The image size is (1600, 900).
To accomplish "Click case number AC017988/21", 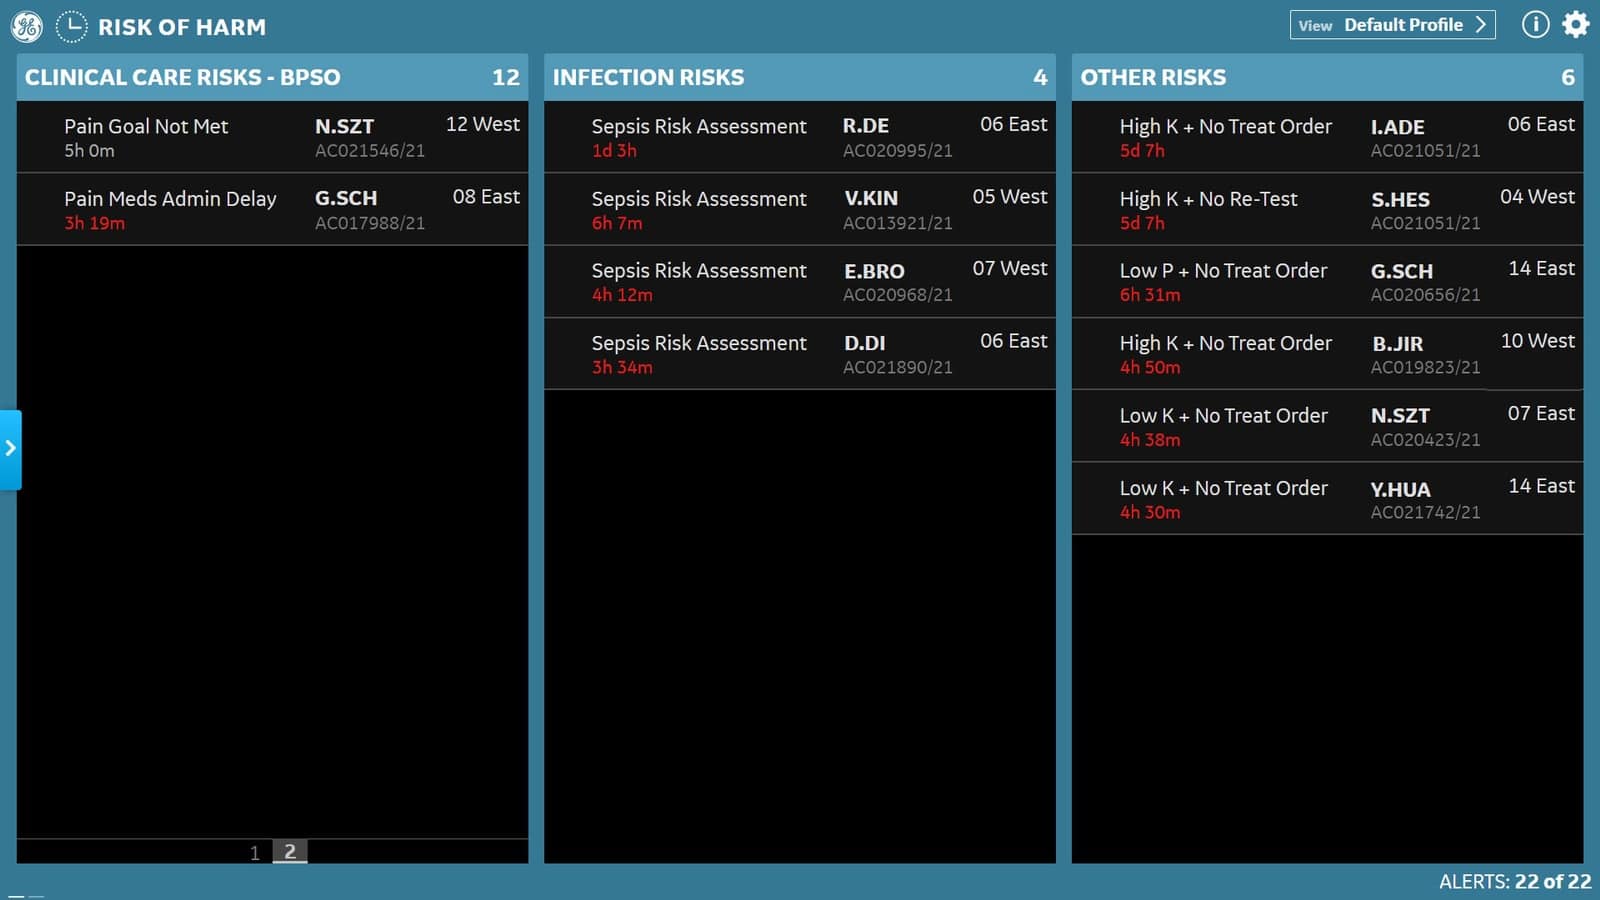I will (x=370, y=223).
